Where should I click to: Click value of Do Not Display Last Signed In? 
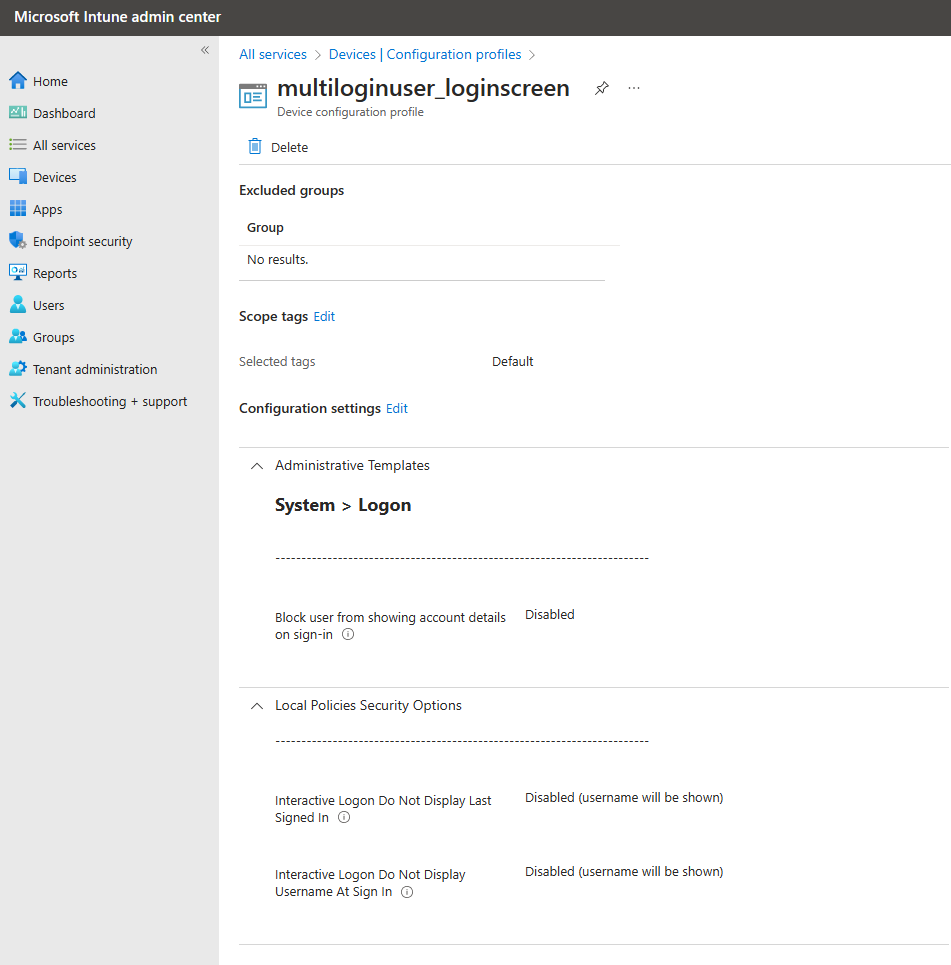(624, 797)
